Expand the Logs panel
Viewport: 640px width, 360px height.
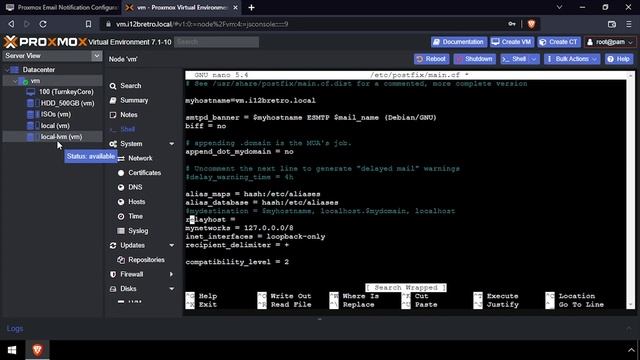(x=629, y=329)
